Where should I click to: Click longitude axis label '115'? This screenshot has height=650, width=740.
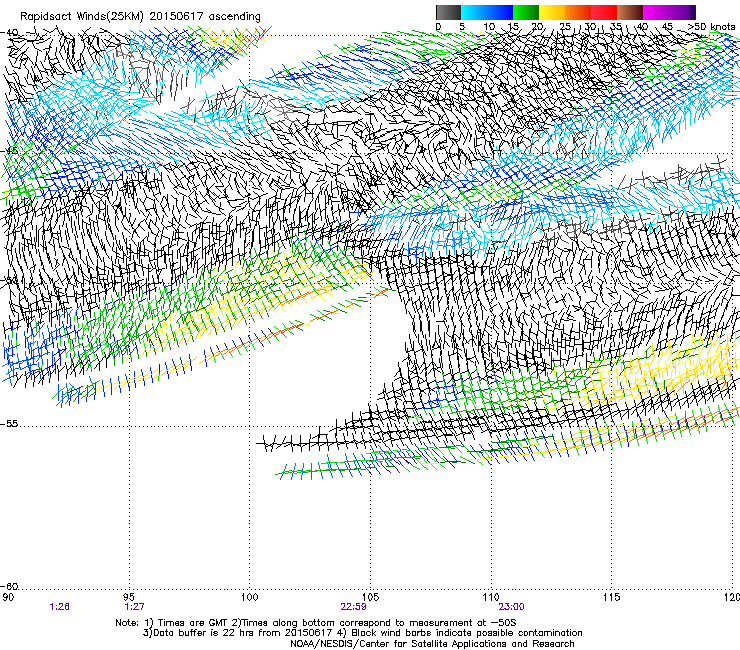click(x=612, y=597)
